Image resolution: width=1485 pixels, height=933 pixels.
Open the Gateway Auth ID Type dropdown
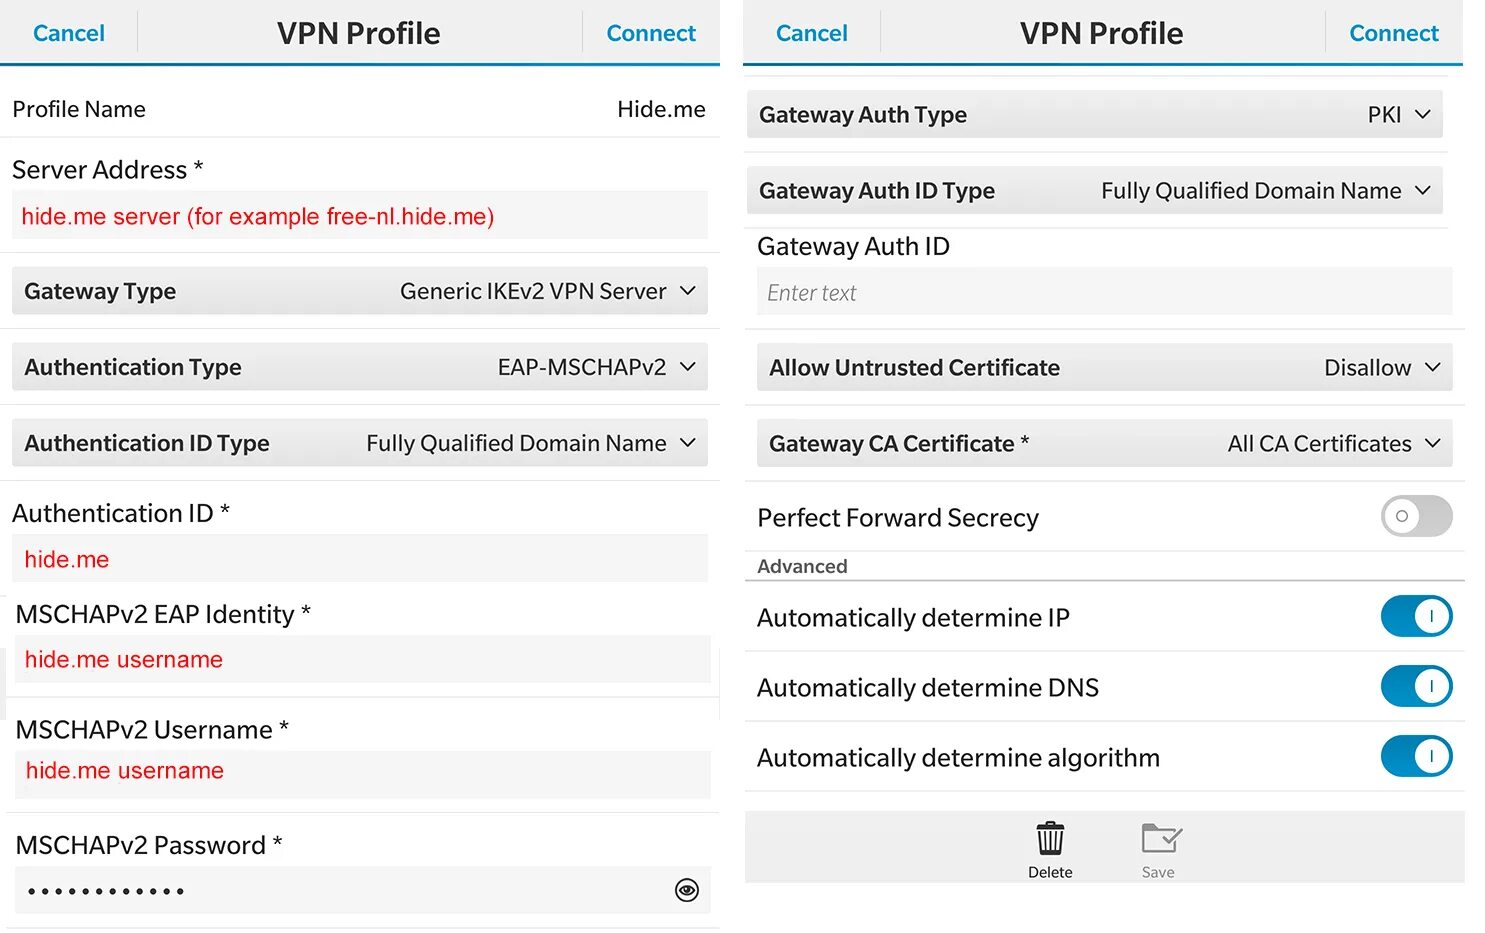1094,191
